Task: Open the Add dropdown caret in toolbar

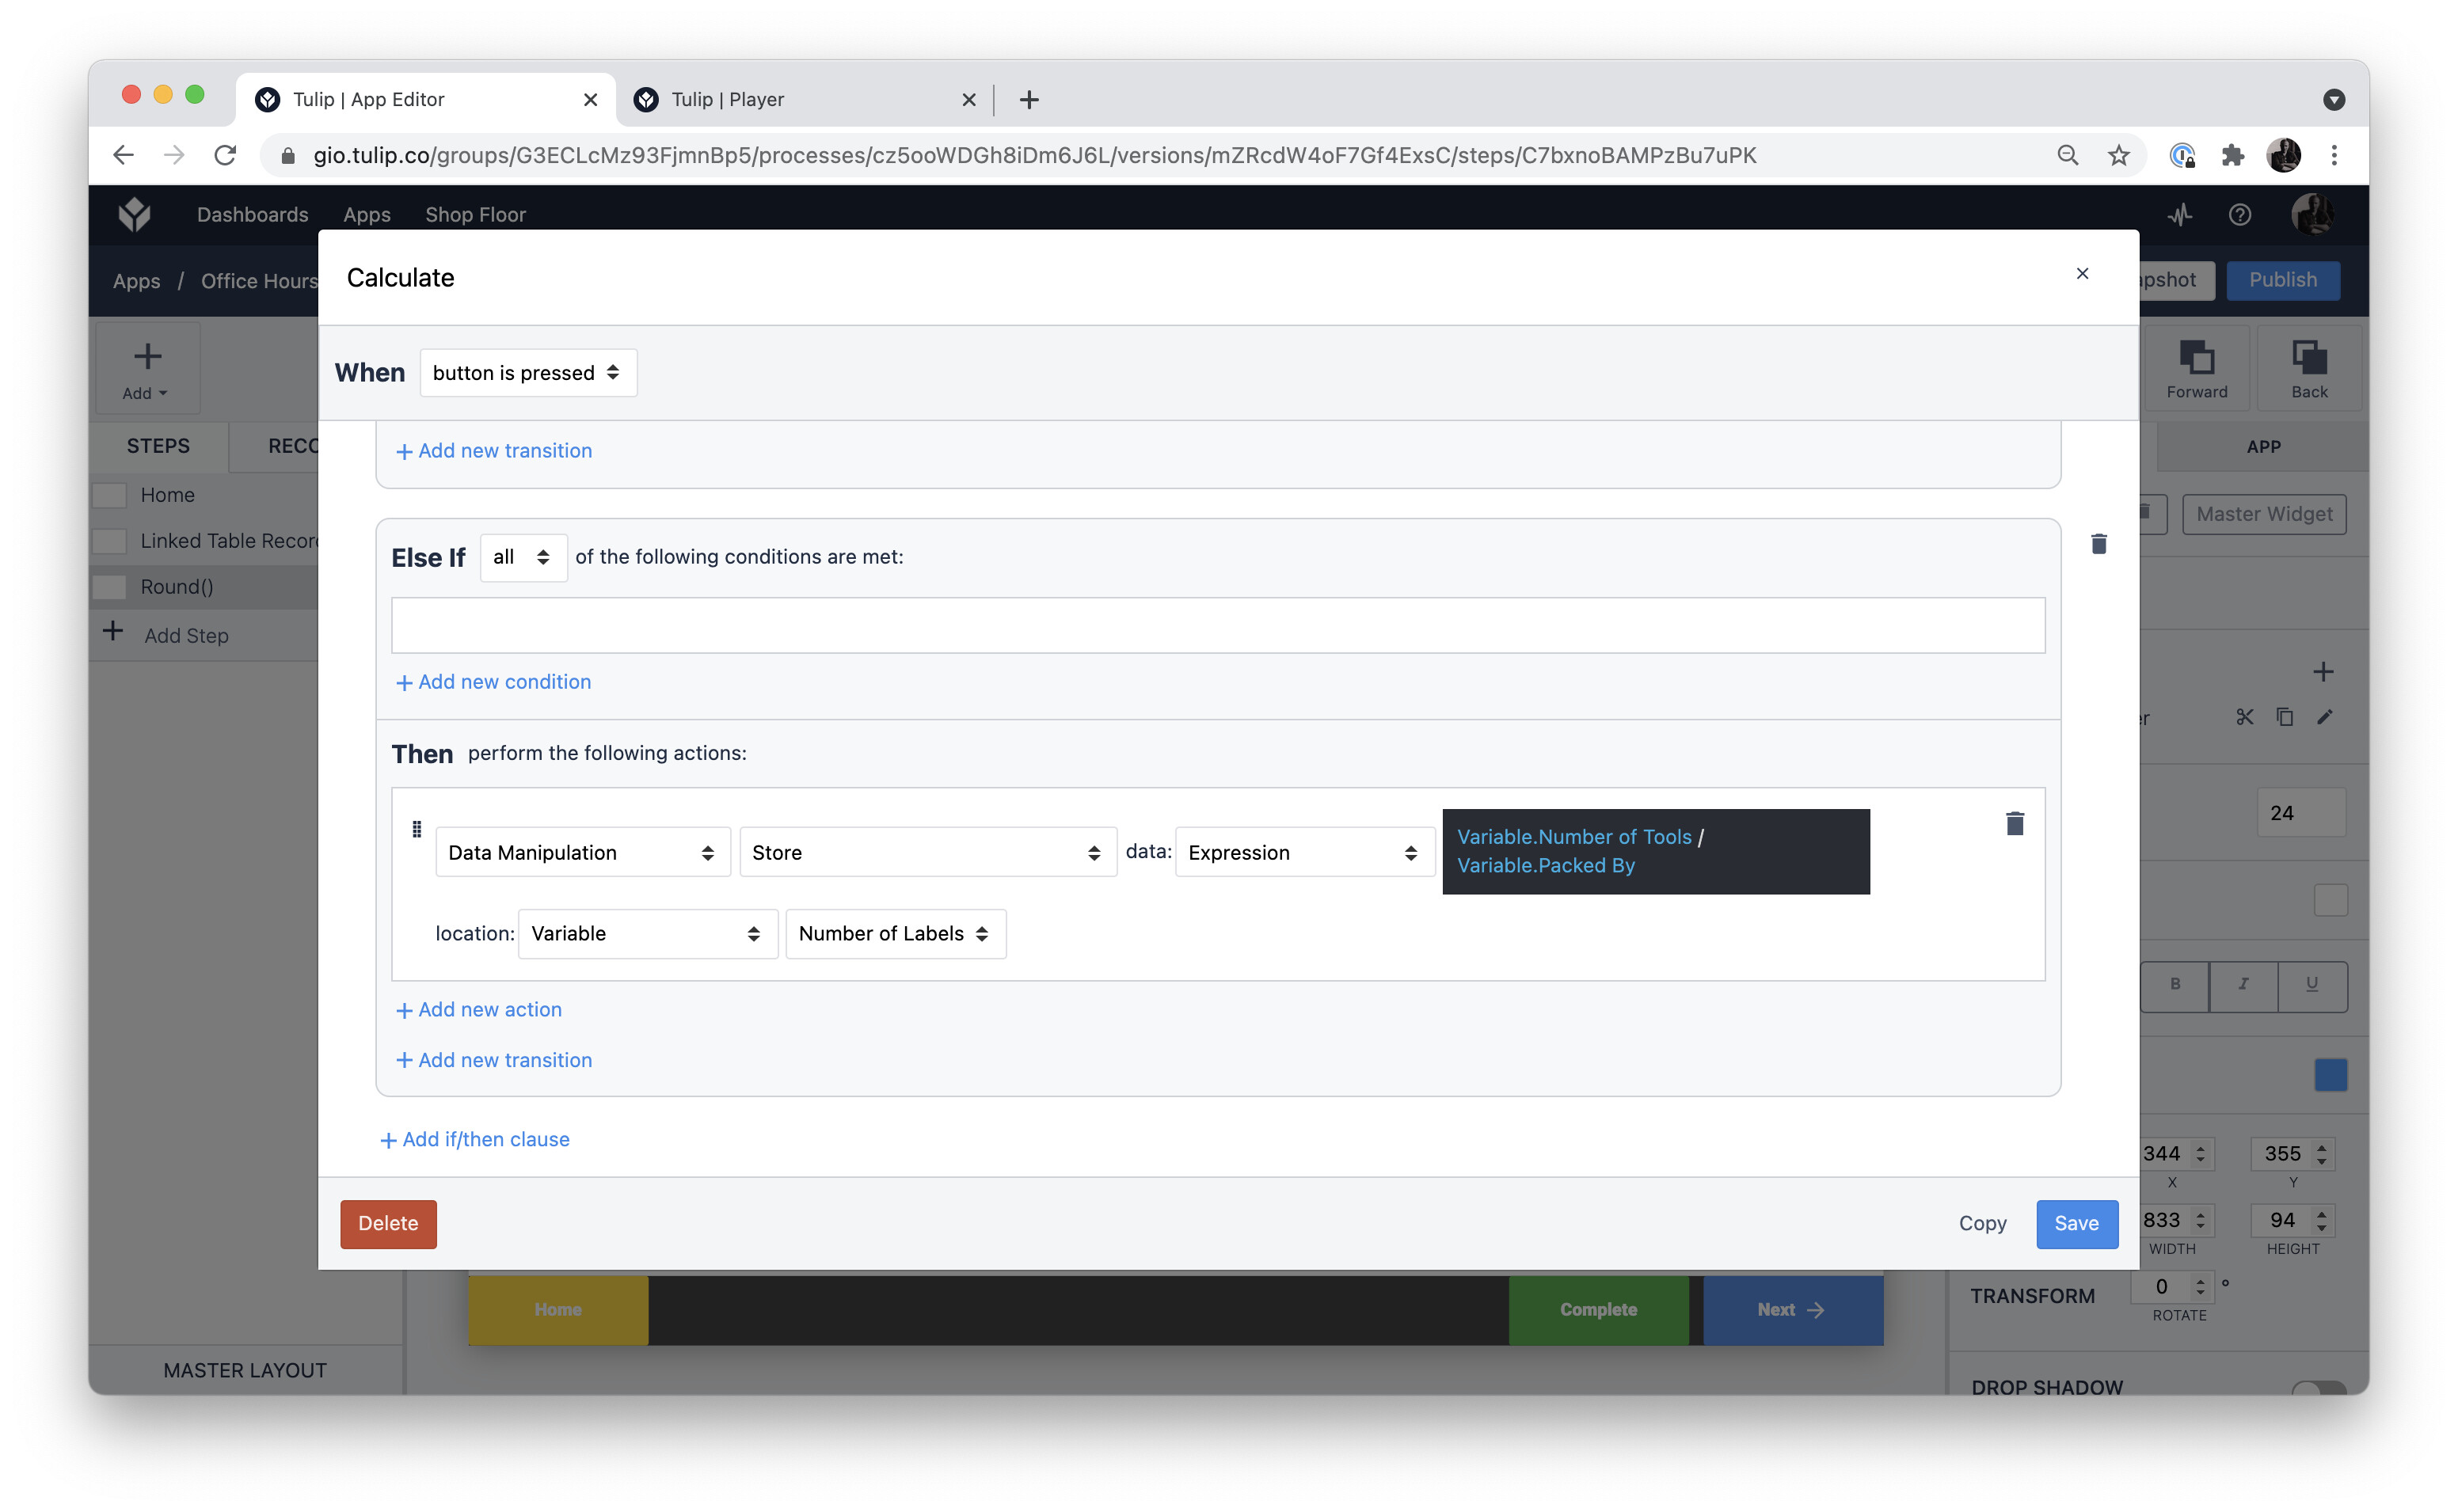Action: pyautogui.click(x=163, y=394)
